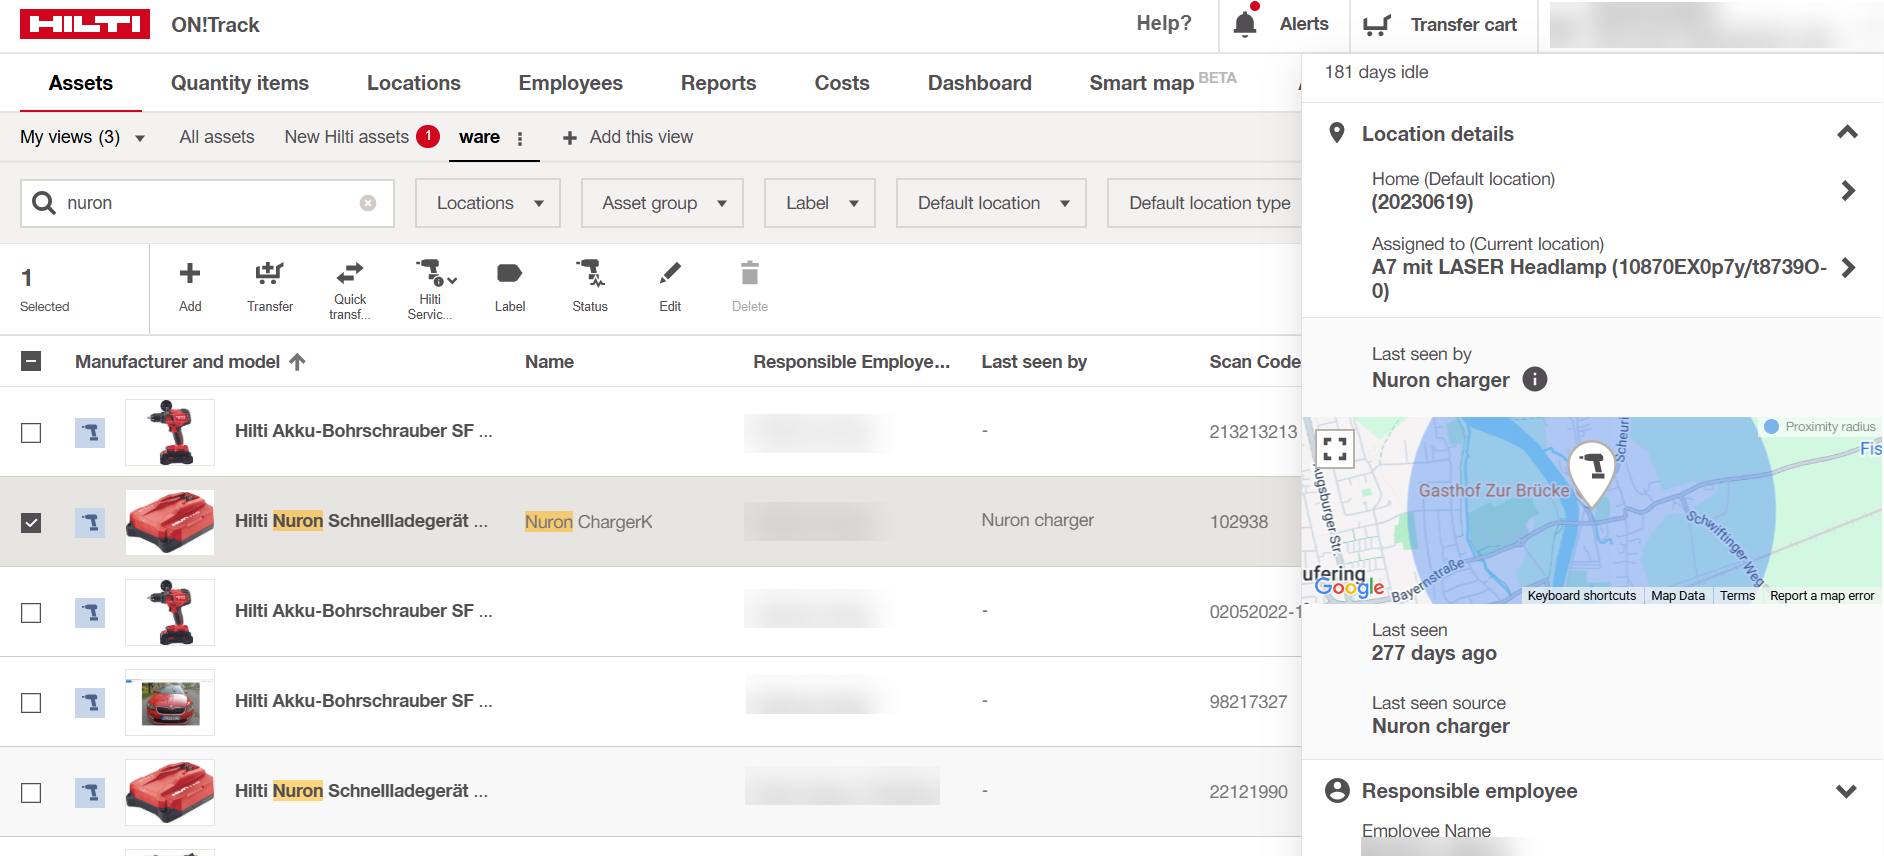Viewport: 1884px width, 856px height.
Task: Expand the Responsible employee section
Action: (1846, 791)
